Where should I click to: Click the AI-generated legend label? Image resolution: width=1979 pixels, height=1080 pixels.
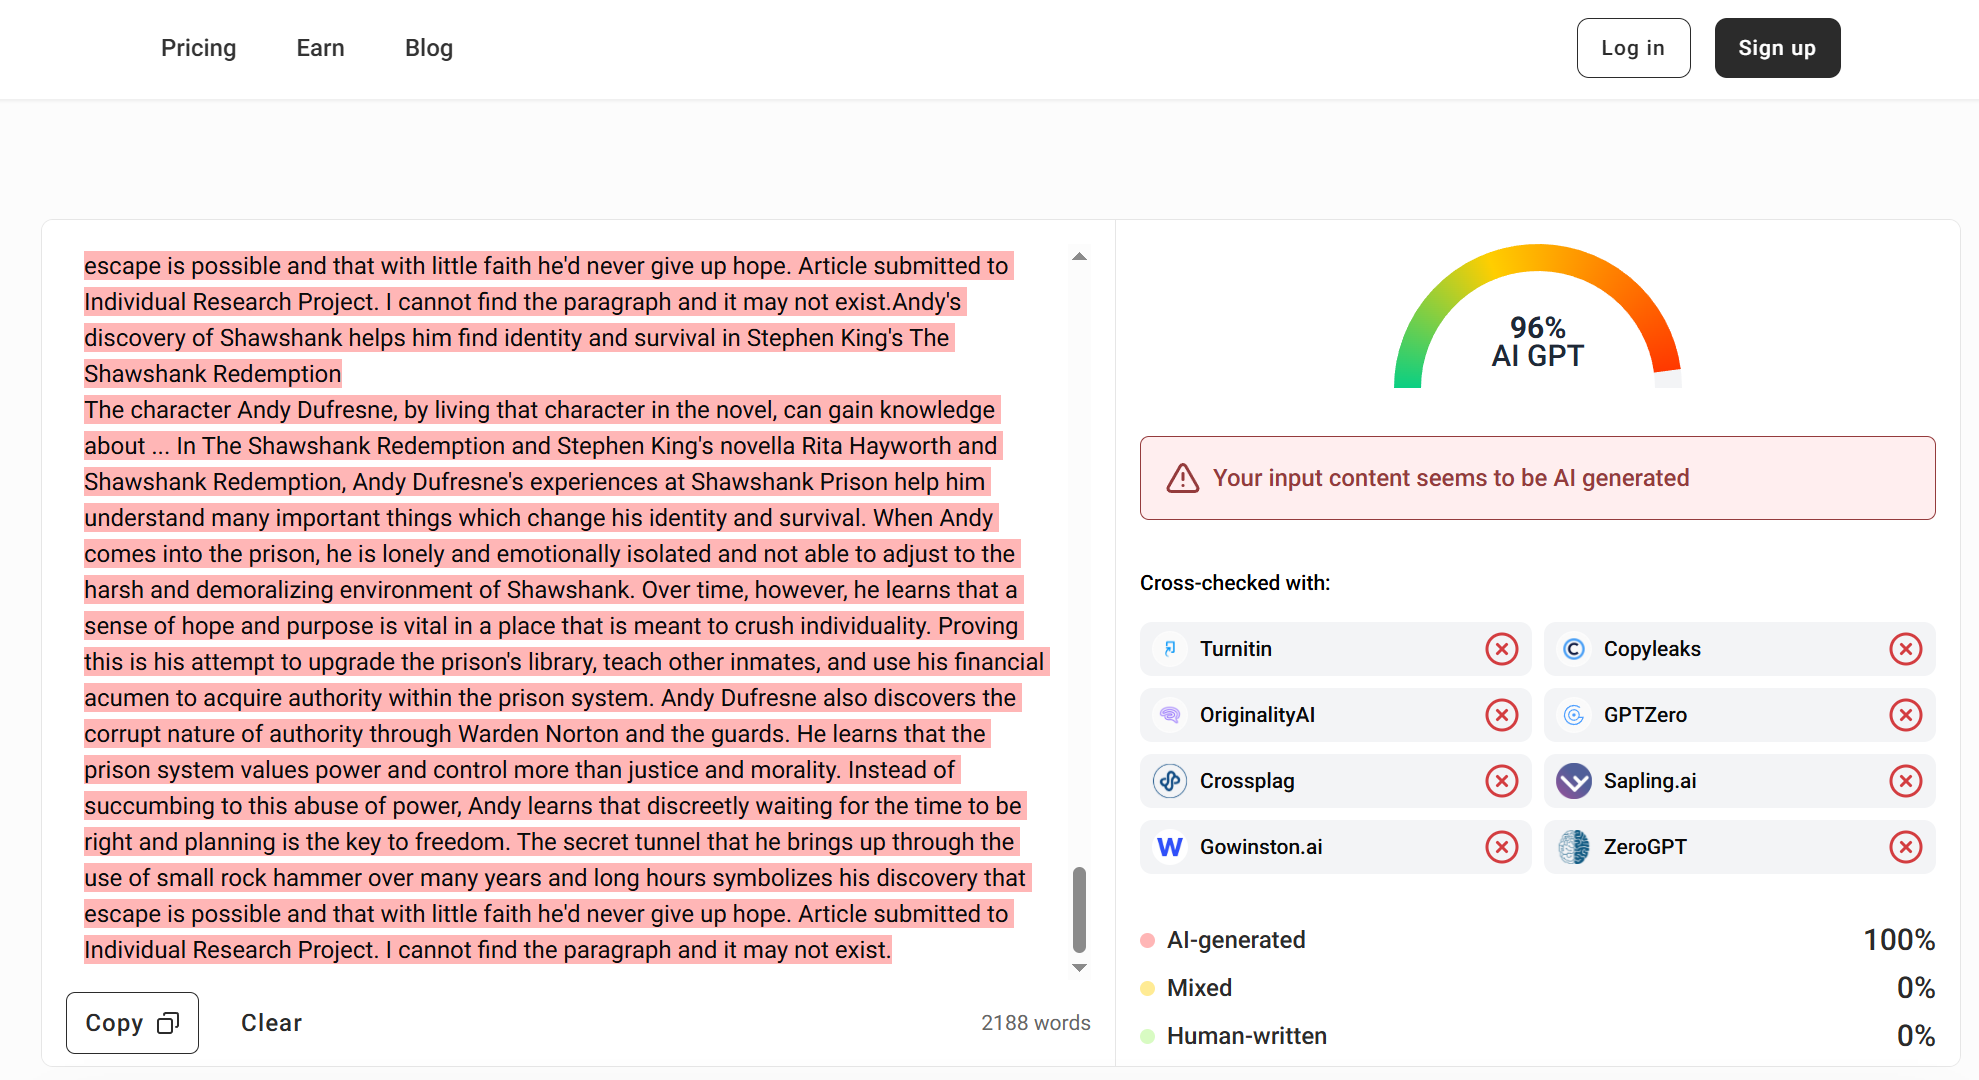pos(1236,940)
